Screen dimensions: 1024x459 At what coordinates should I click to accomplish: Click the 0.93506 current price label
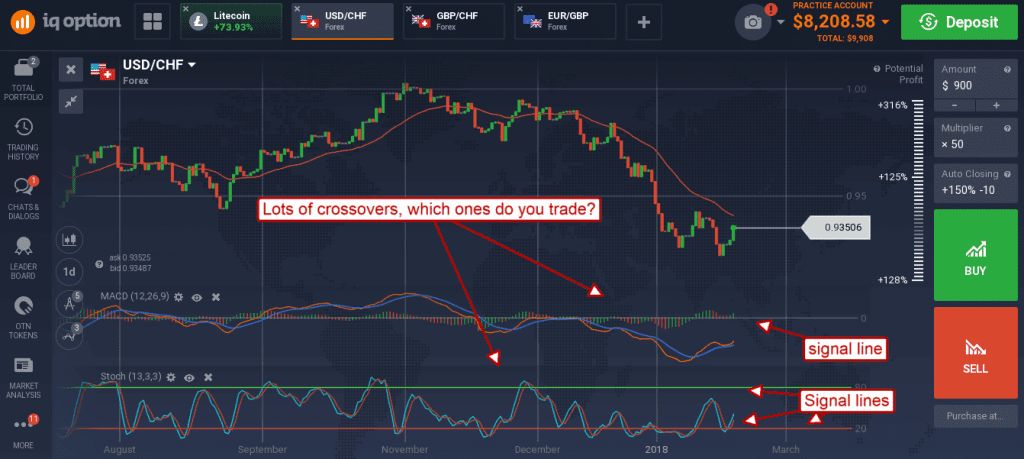[837, 228]
